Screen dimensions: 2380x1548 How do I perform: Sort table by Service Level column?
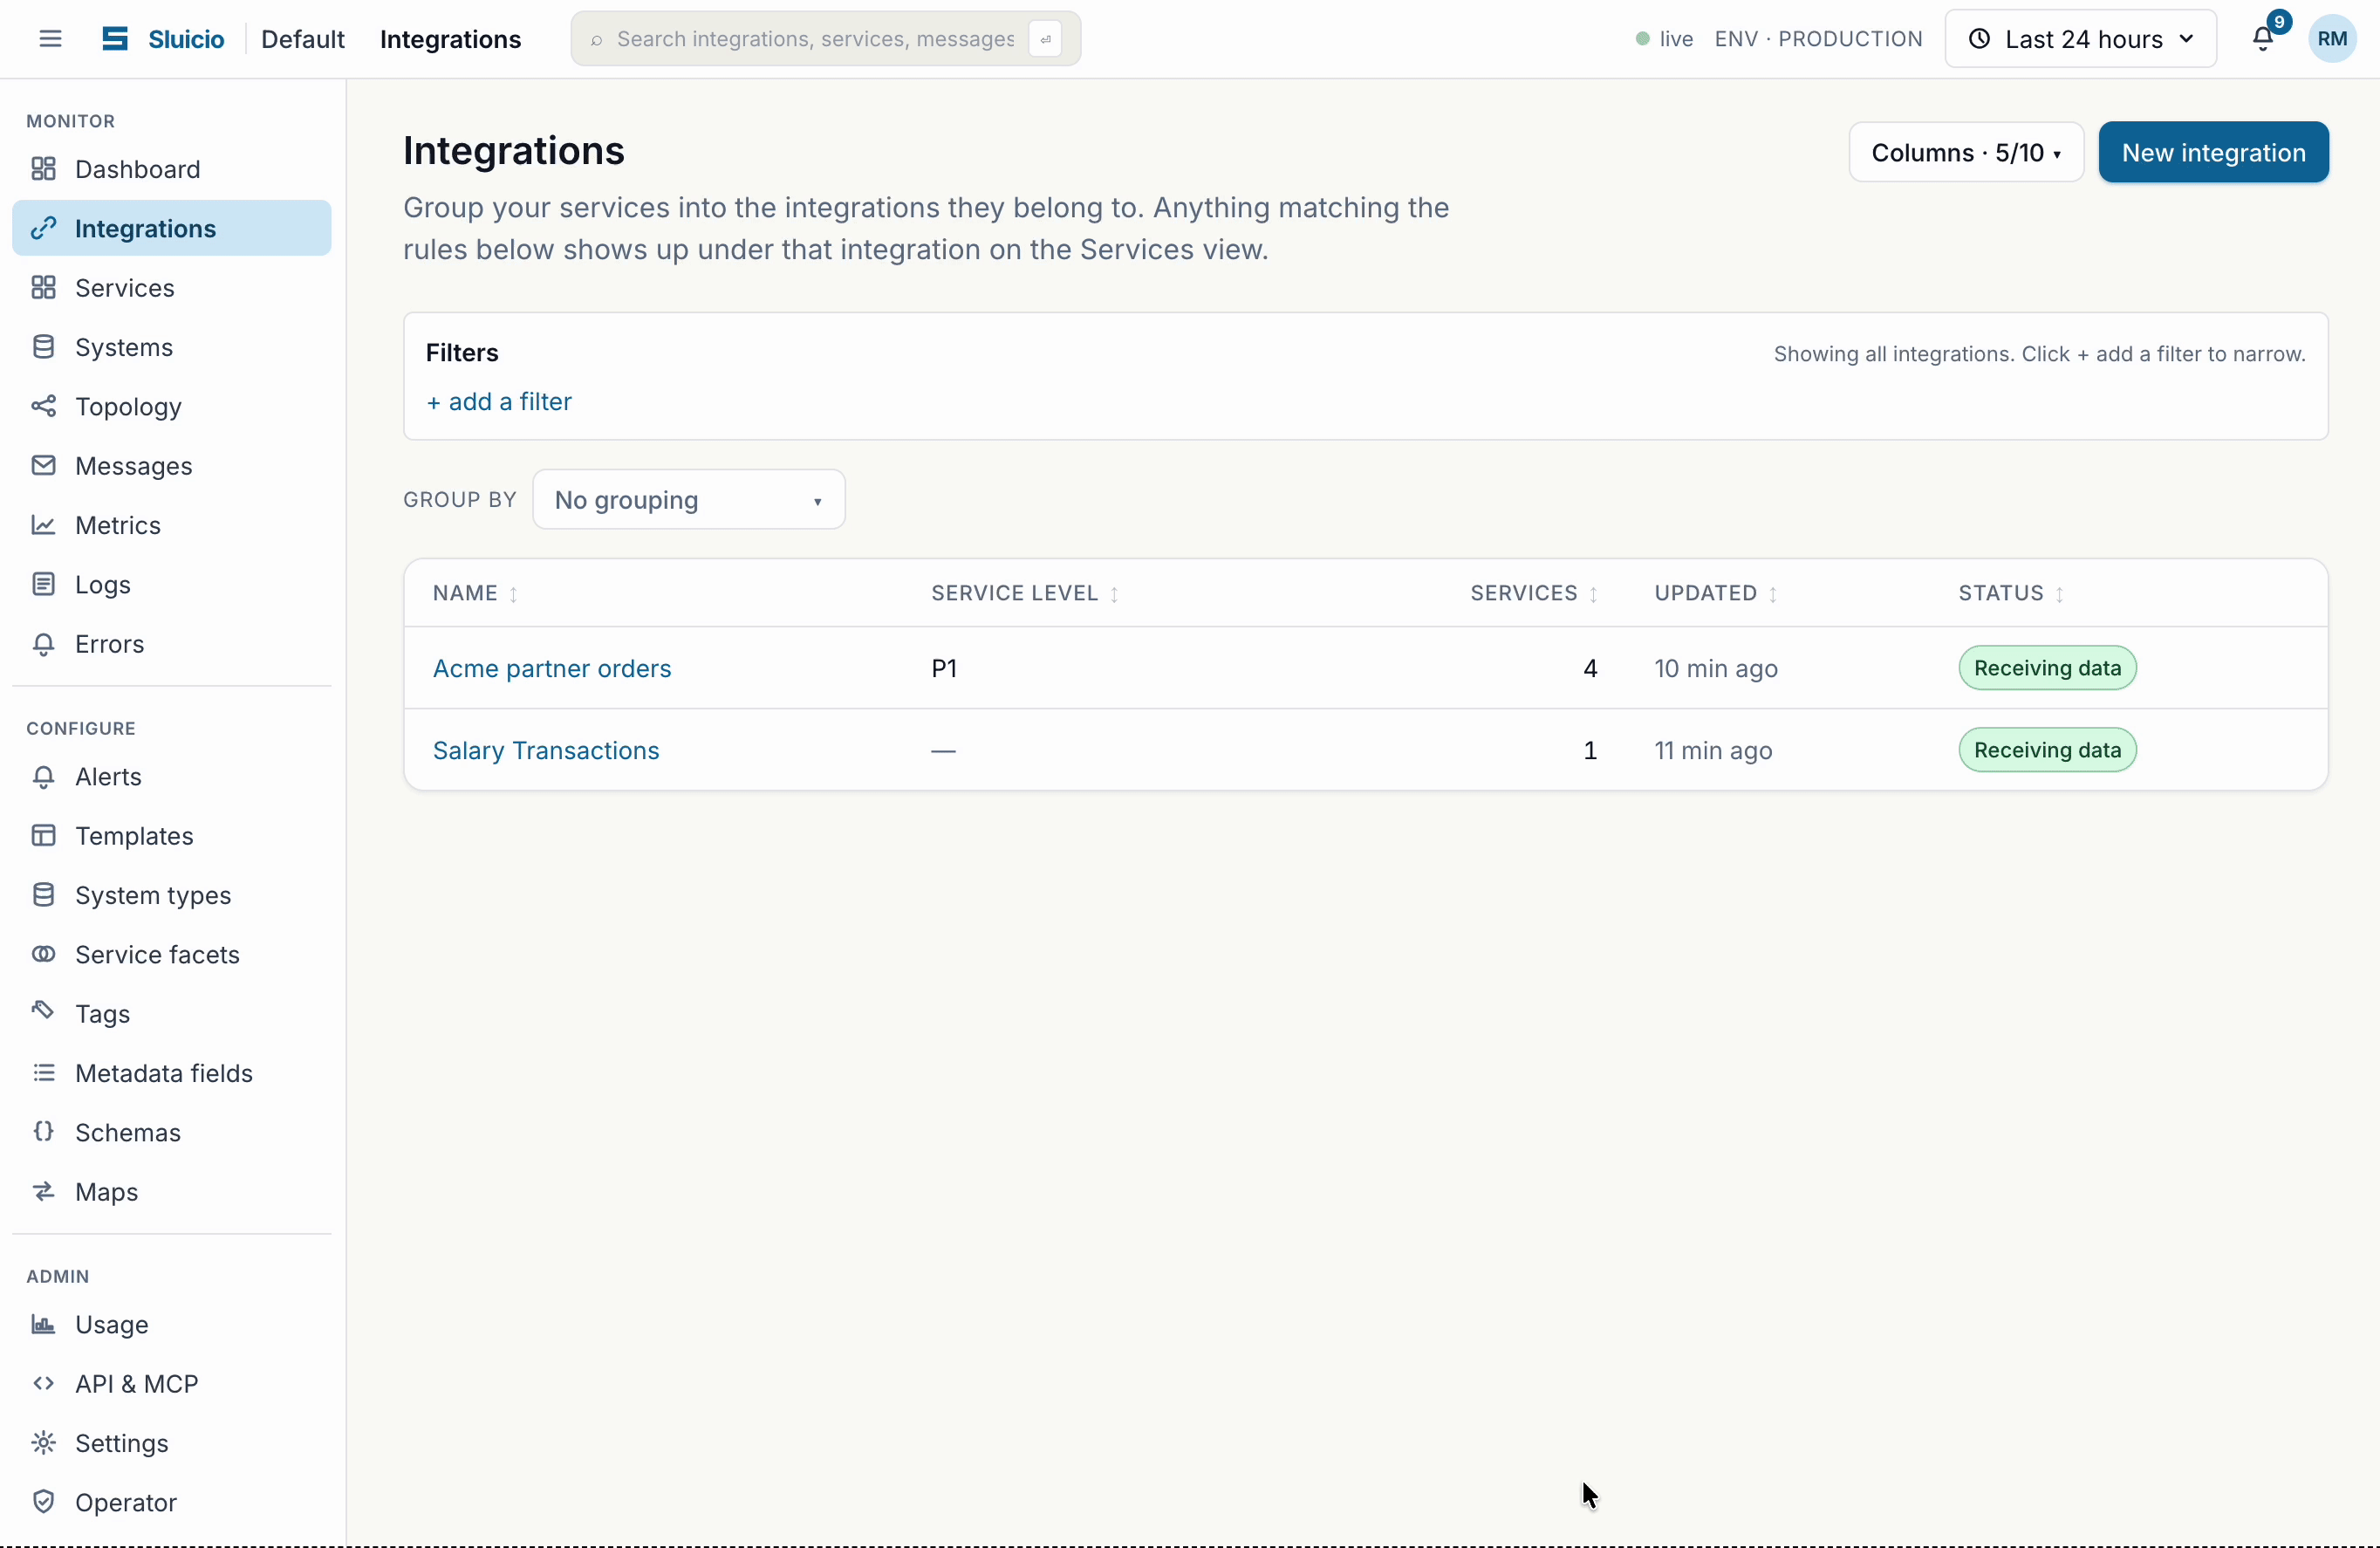pos(1025,593)
